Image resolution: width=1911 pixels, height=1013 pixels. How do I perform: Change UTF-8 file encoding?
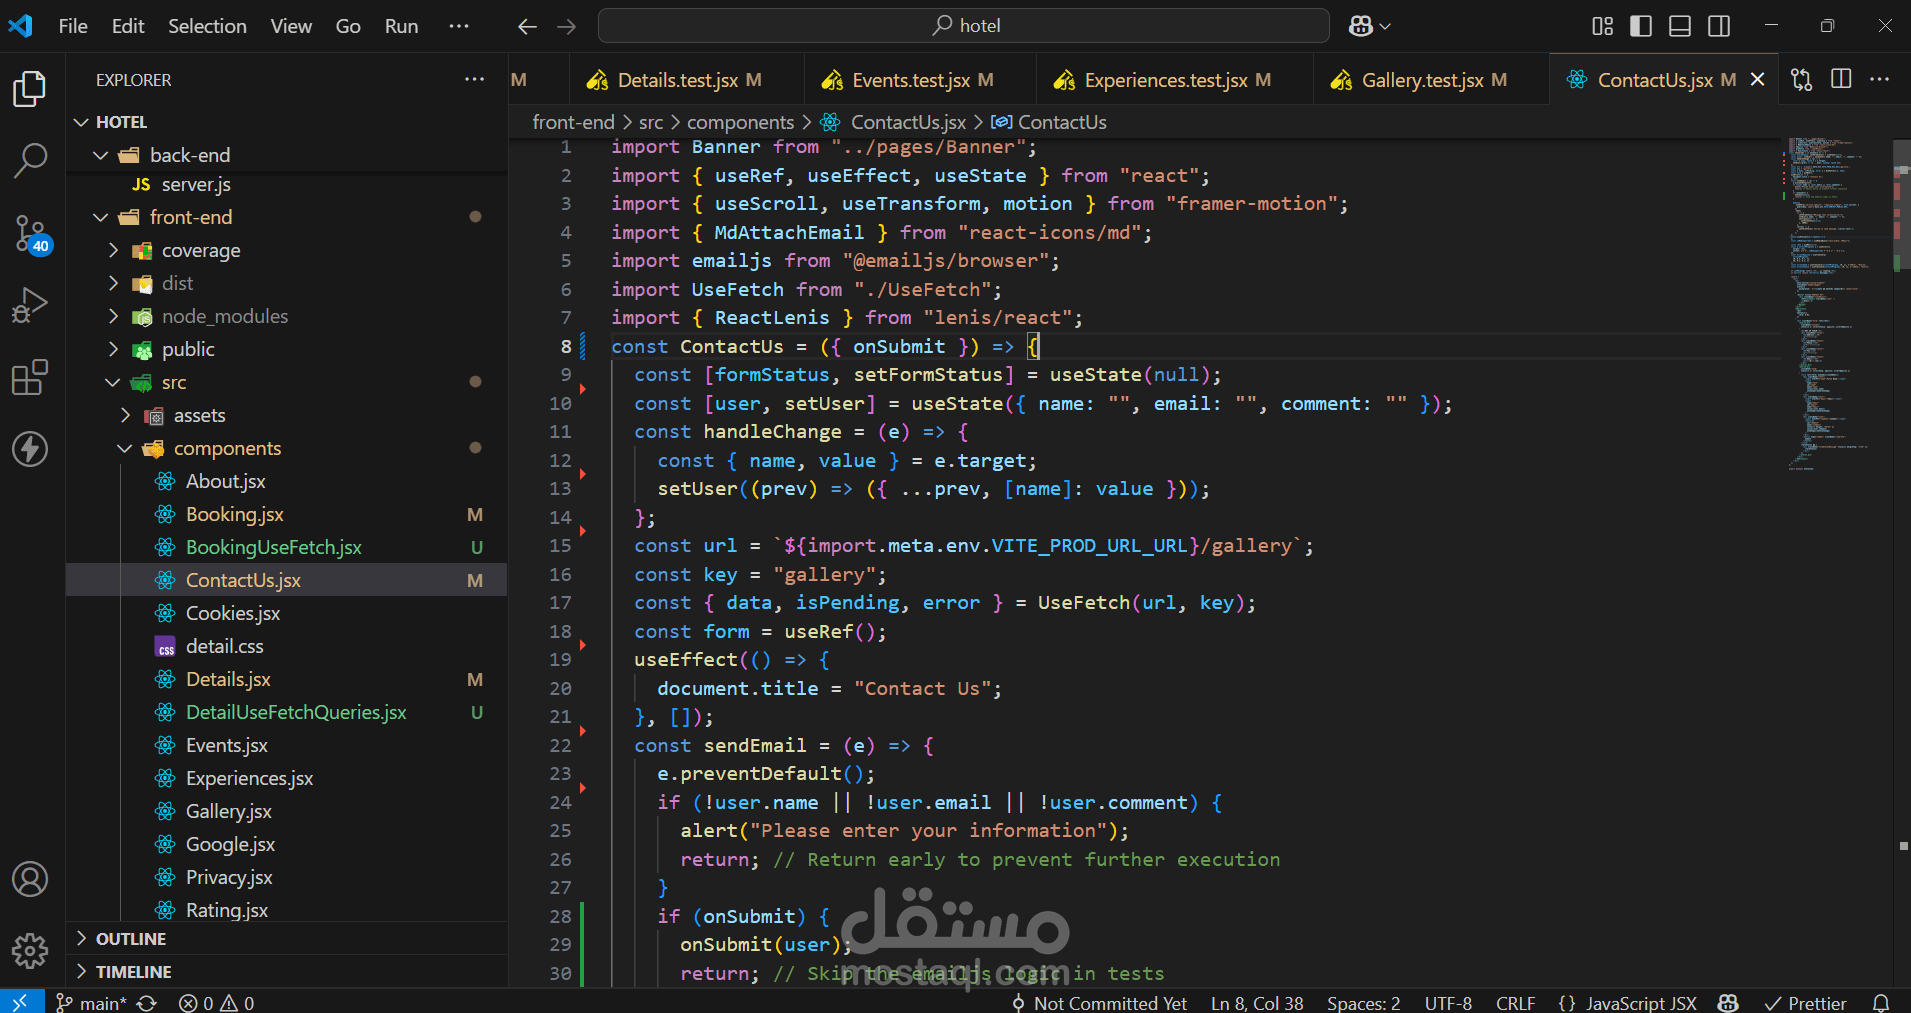pyautogui.click(x=1448, y=1002)
